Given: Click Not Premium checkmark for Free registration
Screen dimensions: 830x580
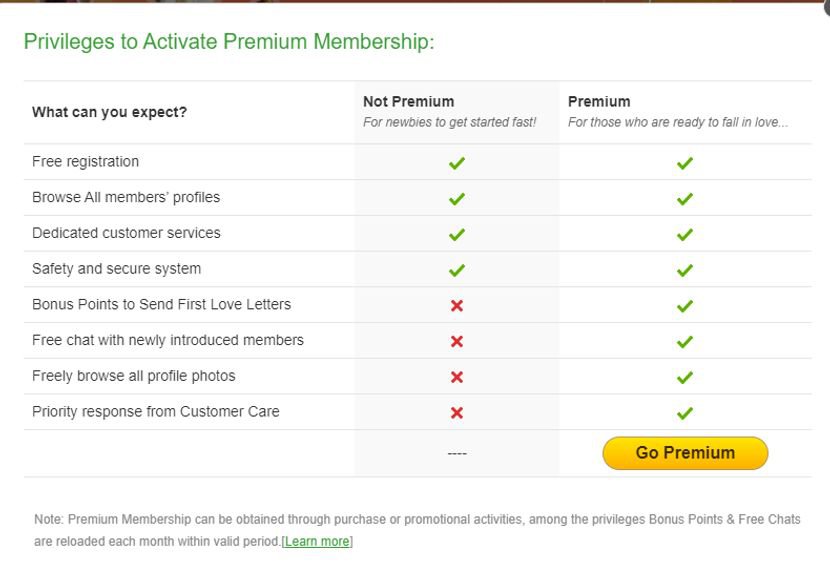Looking at the screenshot, I should [x=457, y=163].
